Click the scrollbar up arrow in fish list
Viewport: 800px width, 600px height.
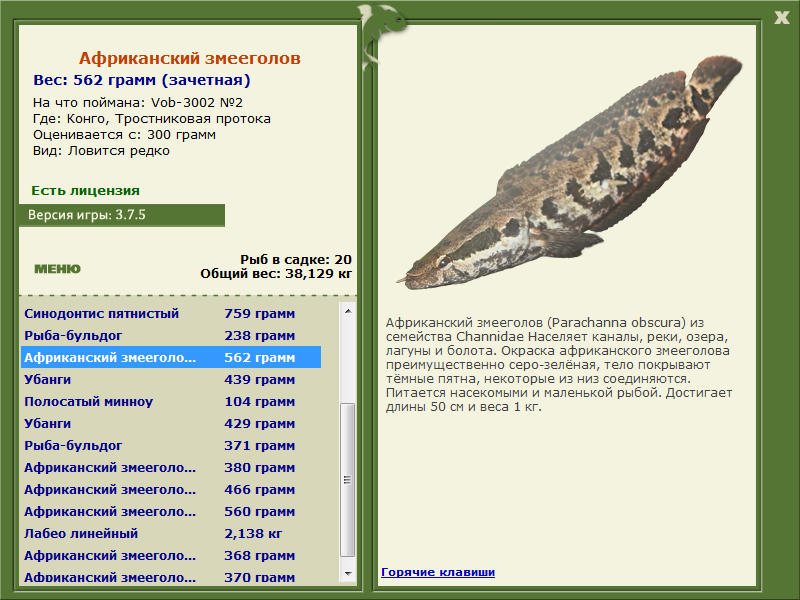pyautogui.click(x=348, y=311)
